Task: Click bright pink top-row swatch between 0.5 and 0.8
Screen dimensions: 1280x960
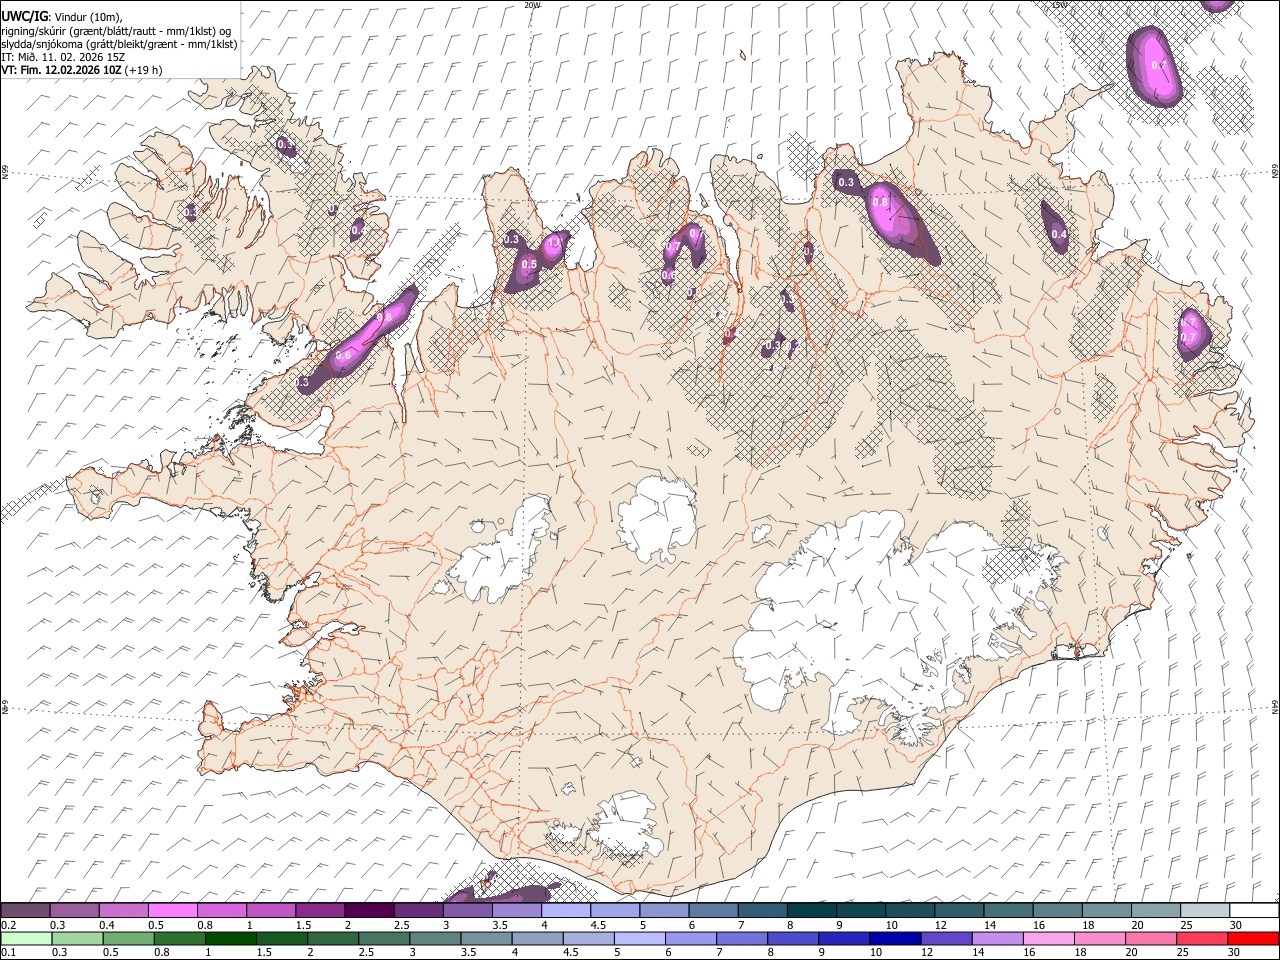Action: (x=173, y=910)
